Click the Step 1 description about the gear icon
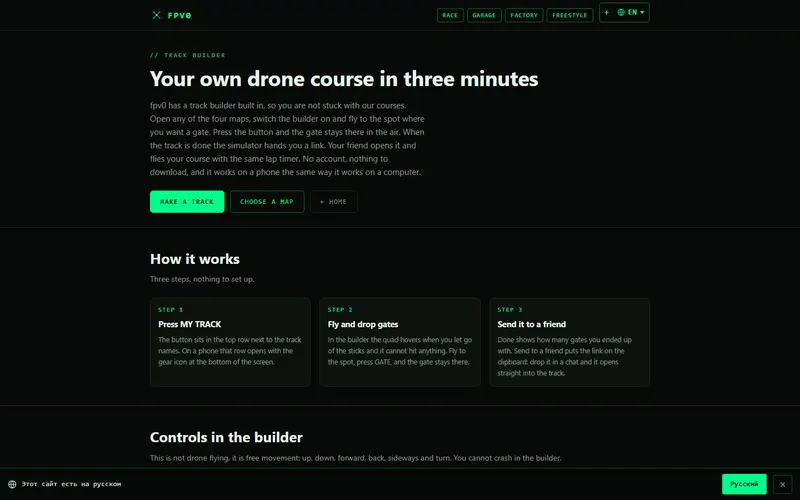Image resolution: width=800 pixels, height=500 pixels. (x=230, y=351)
